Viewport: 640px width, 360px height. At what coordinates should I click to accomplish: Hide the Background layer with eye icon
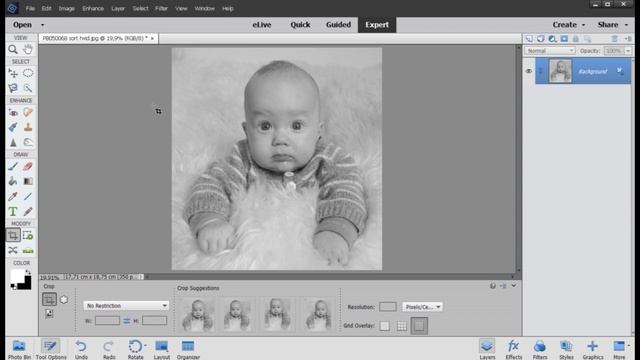tap(529, 71)
